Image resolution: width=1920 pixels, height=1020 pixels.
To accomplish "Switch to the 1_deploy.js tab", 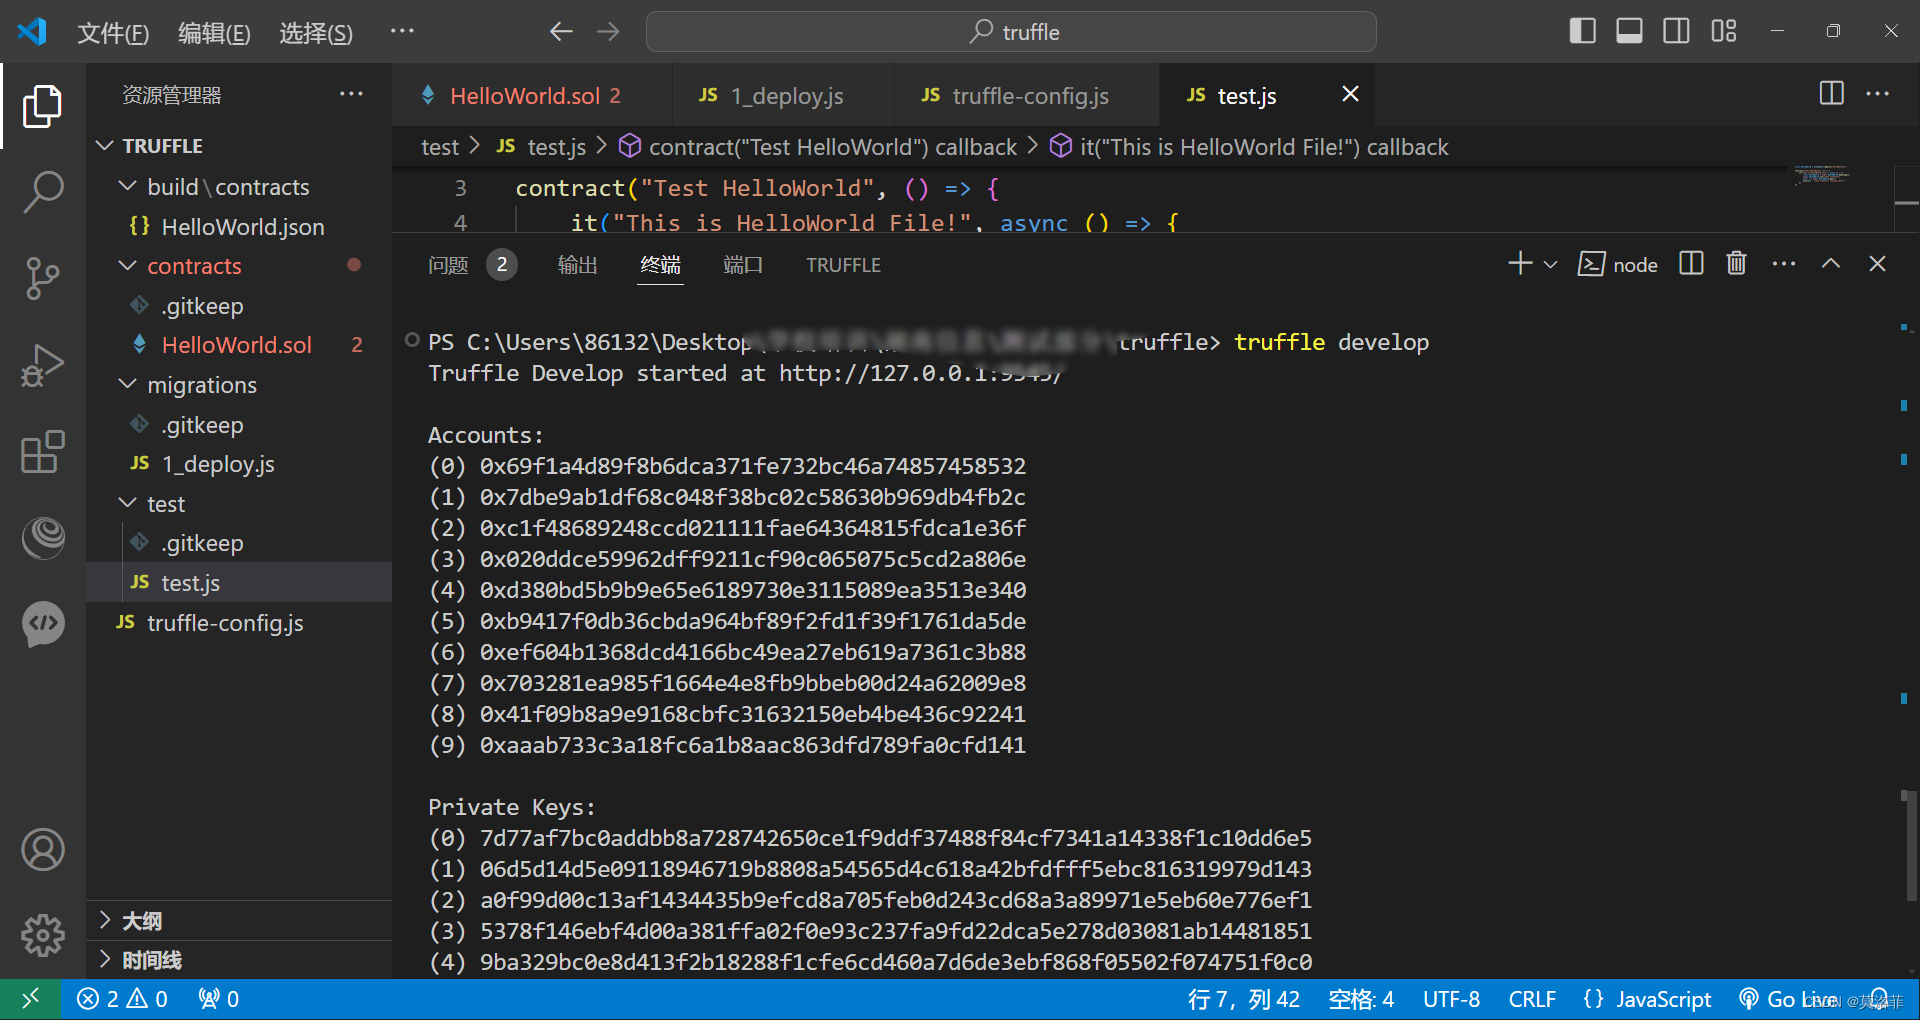I will pyautogui.click(x=783, y=95).
